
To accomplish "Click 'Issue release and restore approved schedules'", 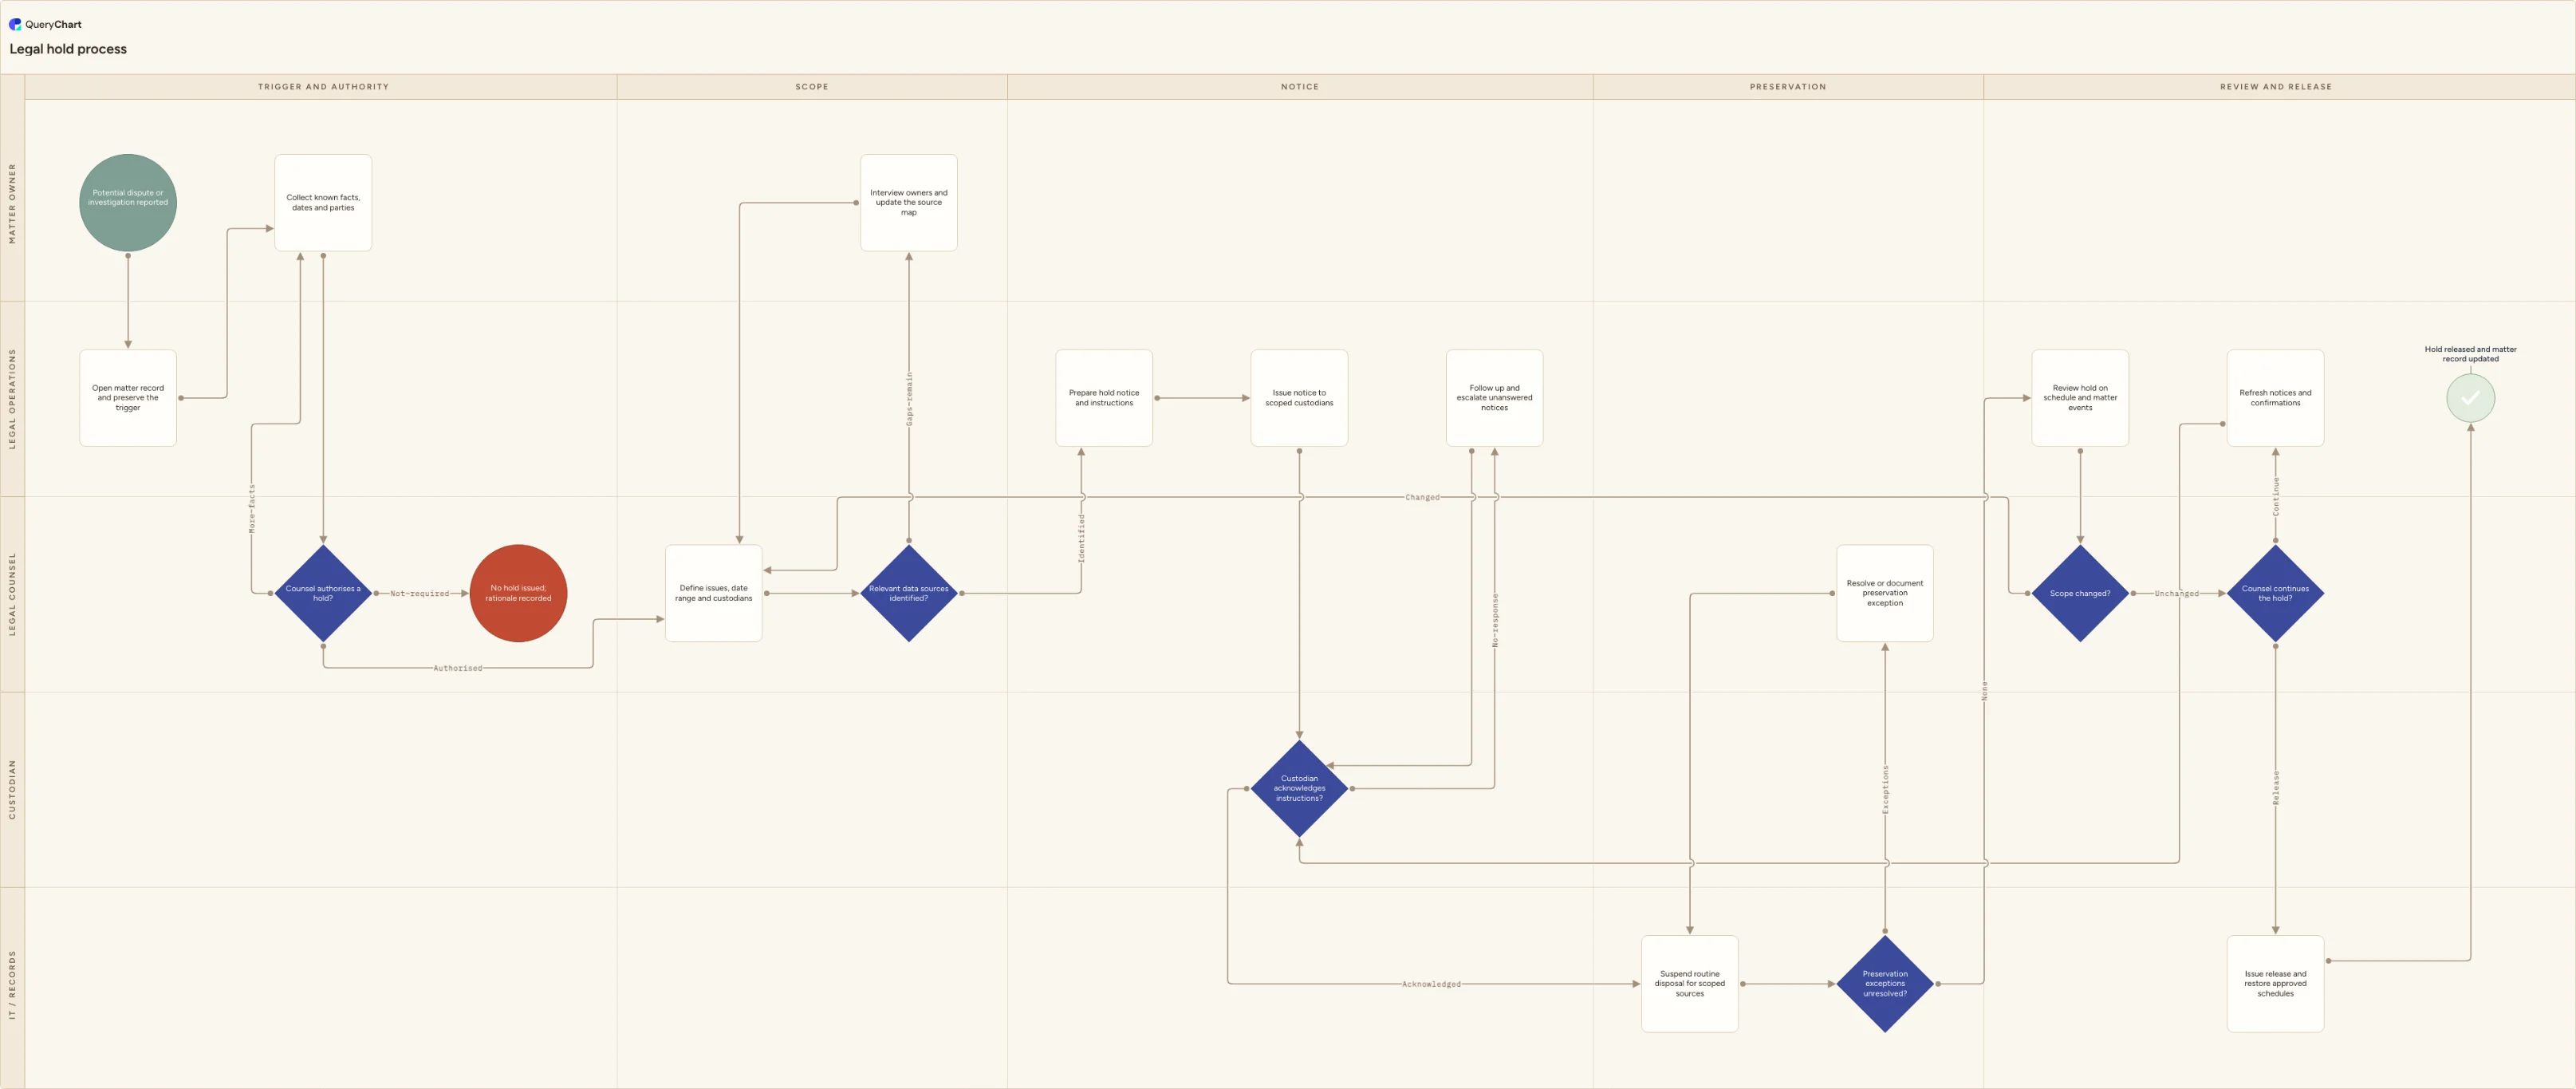I will tap(2275, 984).
